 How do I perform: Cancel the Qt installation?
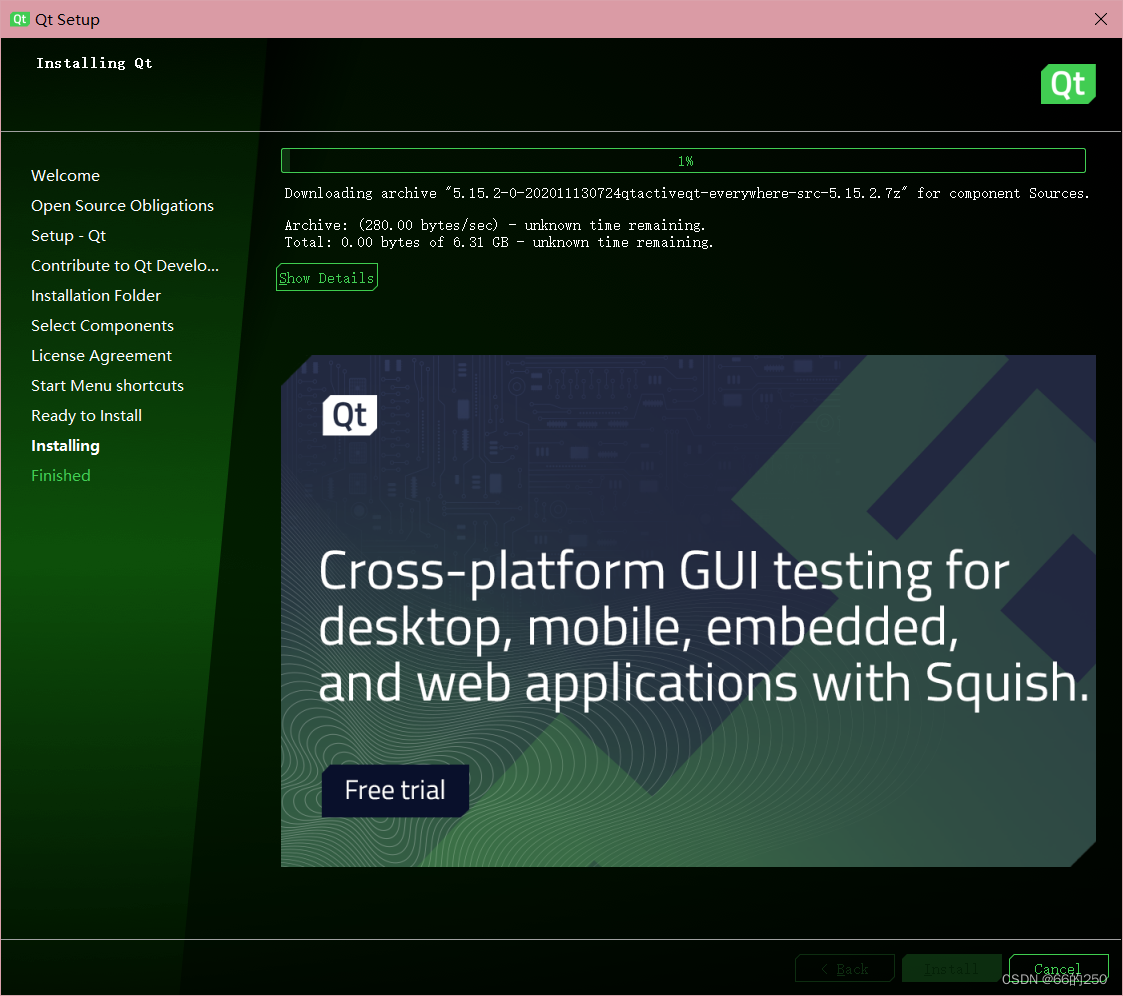coord(1059,968)
